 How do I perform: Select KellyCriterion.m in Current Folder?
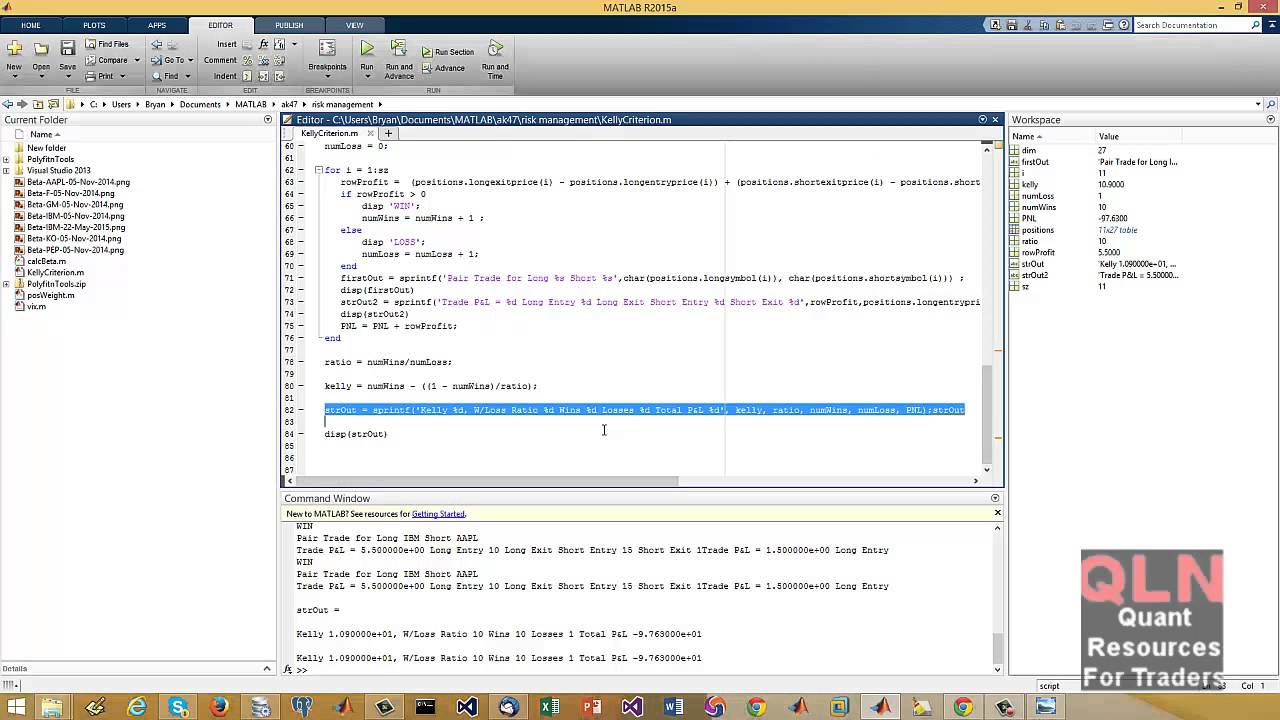pyautogui.click(x=55, y=272)
